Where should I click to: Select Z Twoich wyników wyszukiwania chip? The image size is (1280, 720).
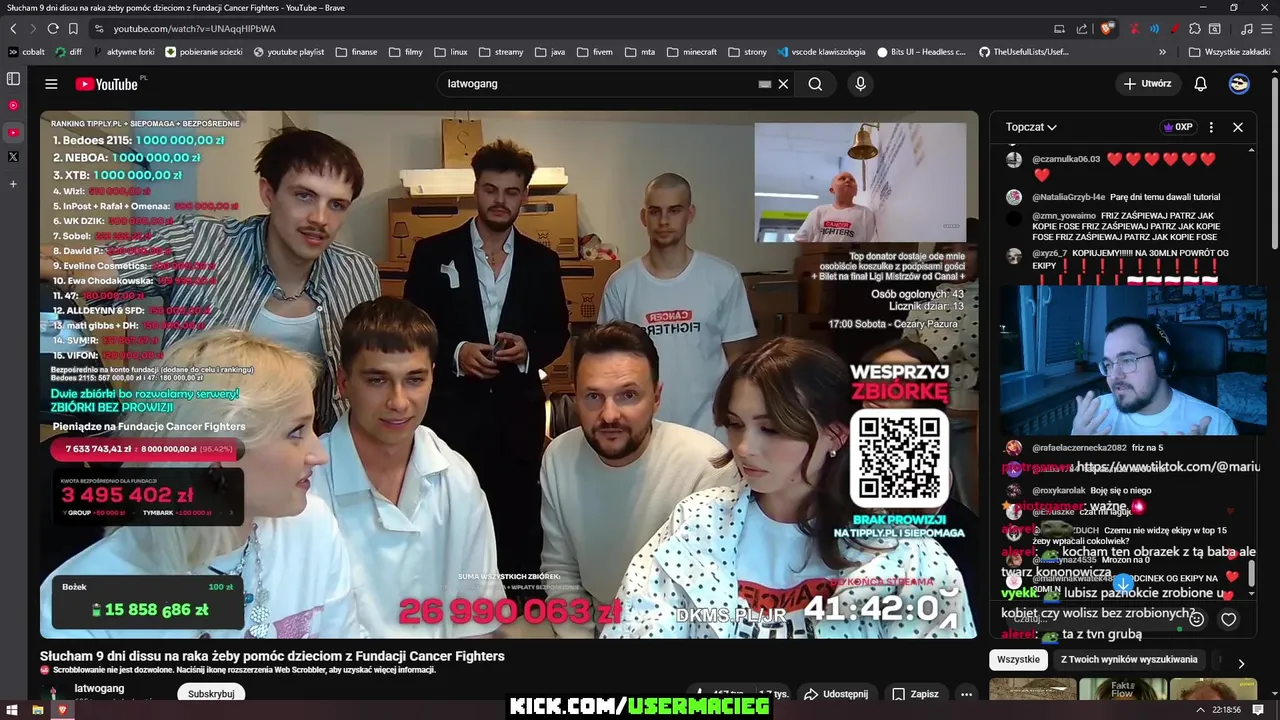click(1129, 660)
